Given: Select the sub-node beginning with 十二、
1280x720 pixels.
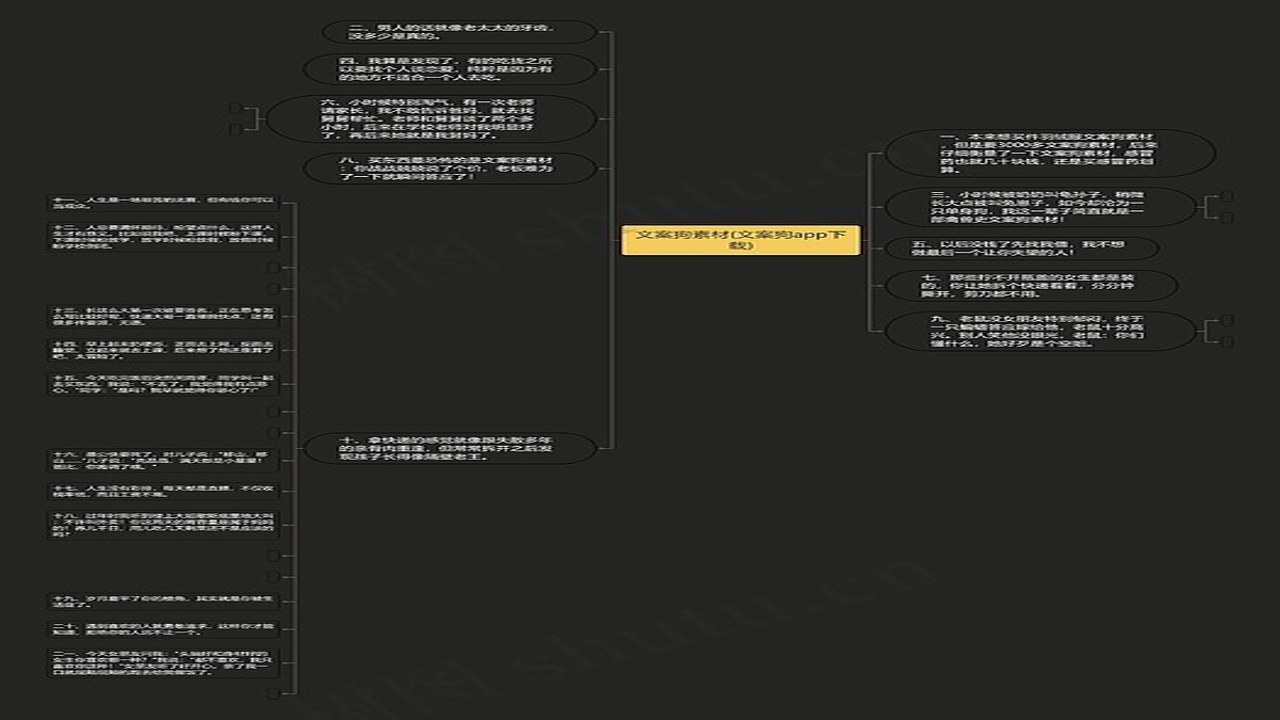Looking at the screenshot, I should click(x=162, y=236).
